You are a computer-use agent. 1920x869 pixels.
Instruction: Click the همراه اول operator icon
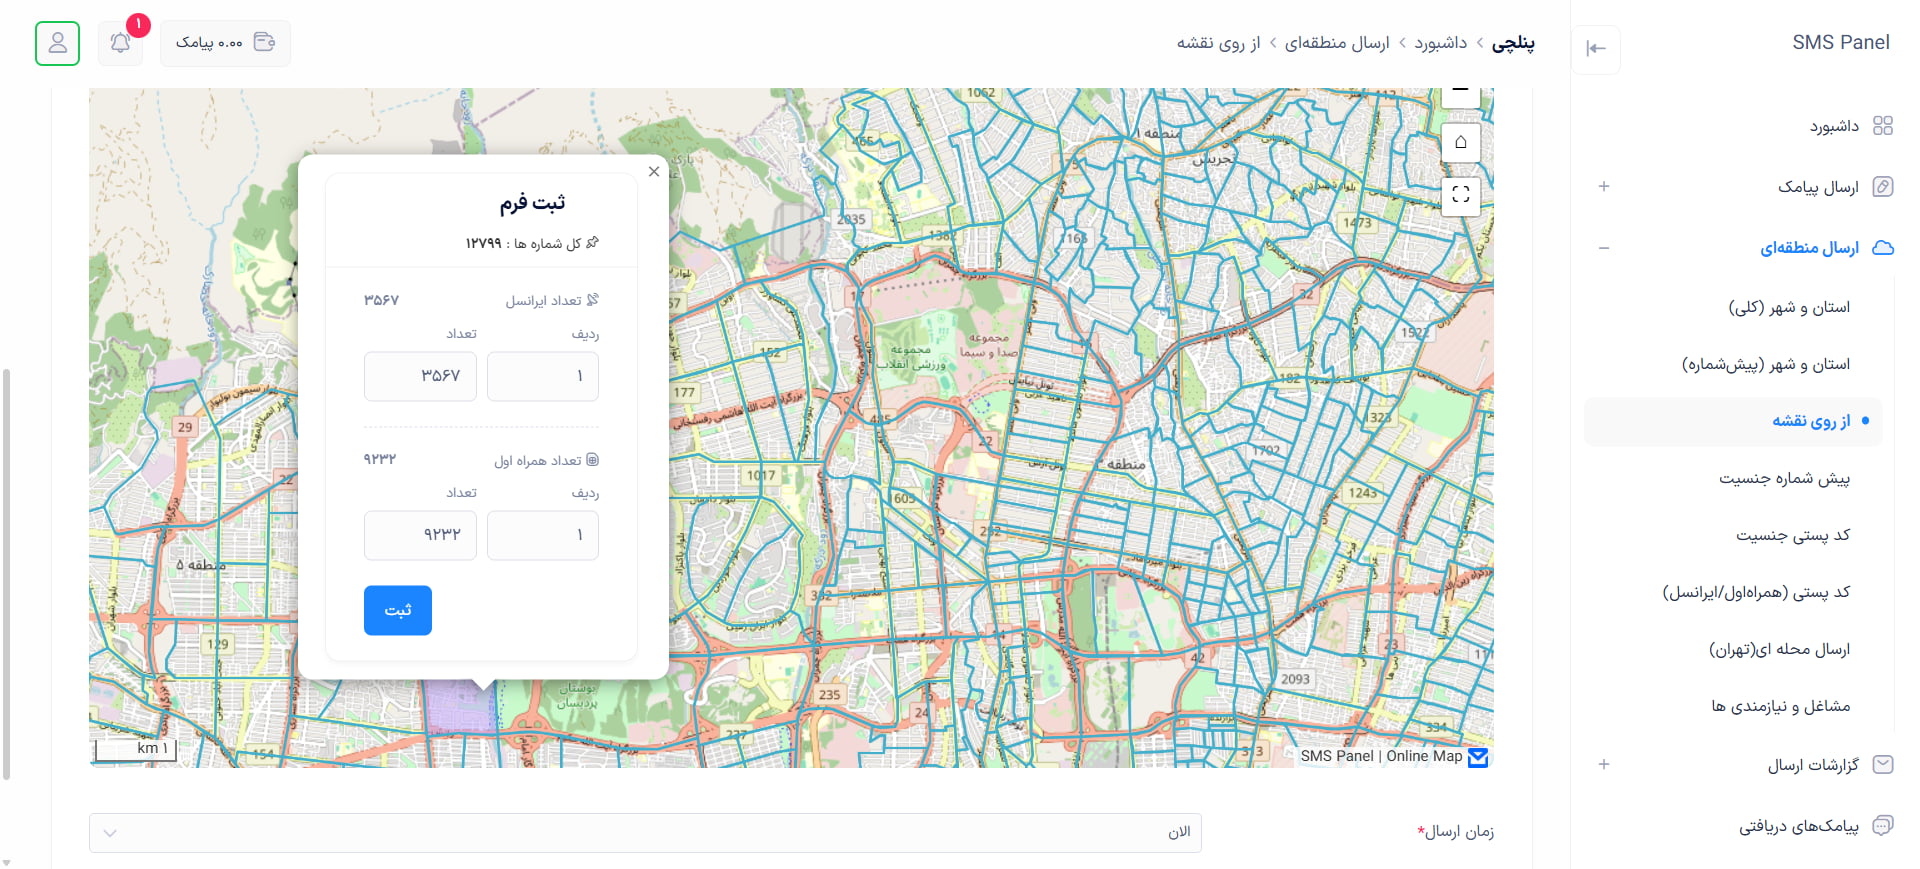[x=592, y=460]
